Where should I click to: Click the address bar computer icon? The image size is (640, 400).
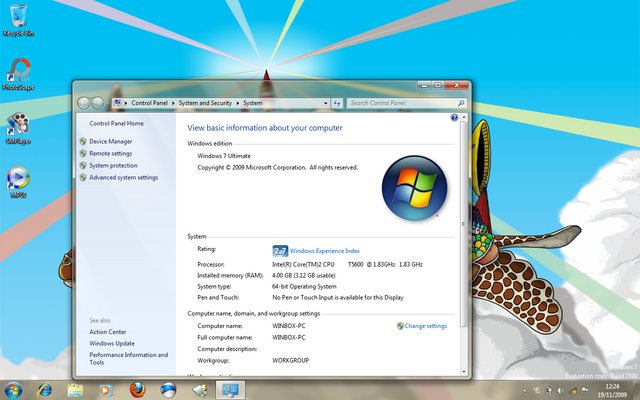[117, 103]
